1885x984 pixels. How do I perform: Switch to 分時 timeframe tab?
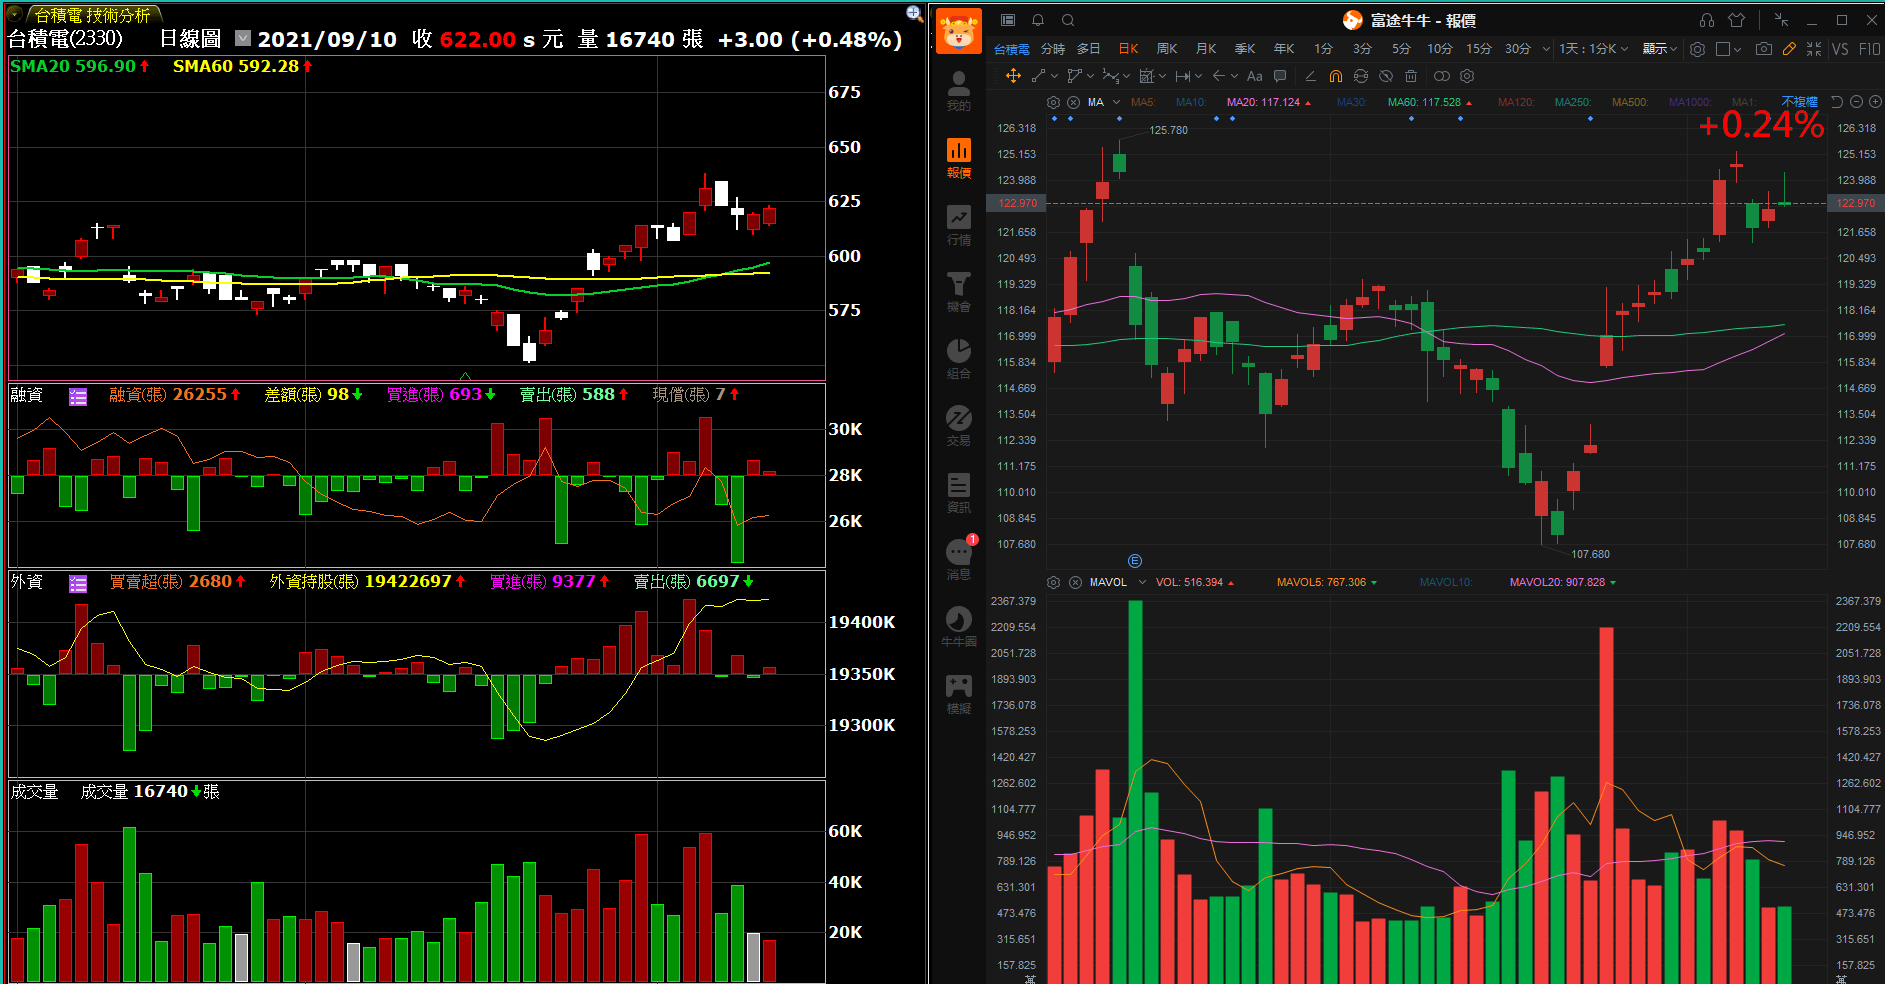tap(1053, 49)
